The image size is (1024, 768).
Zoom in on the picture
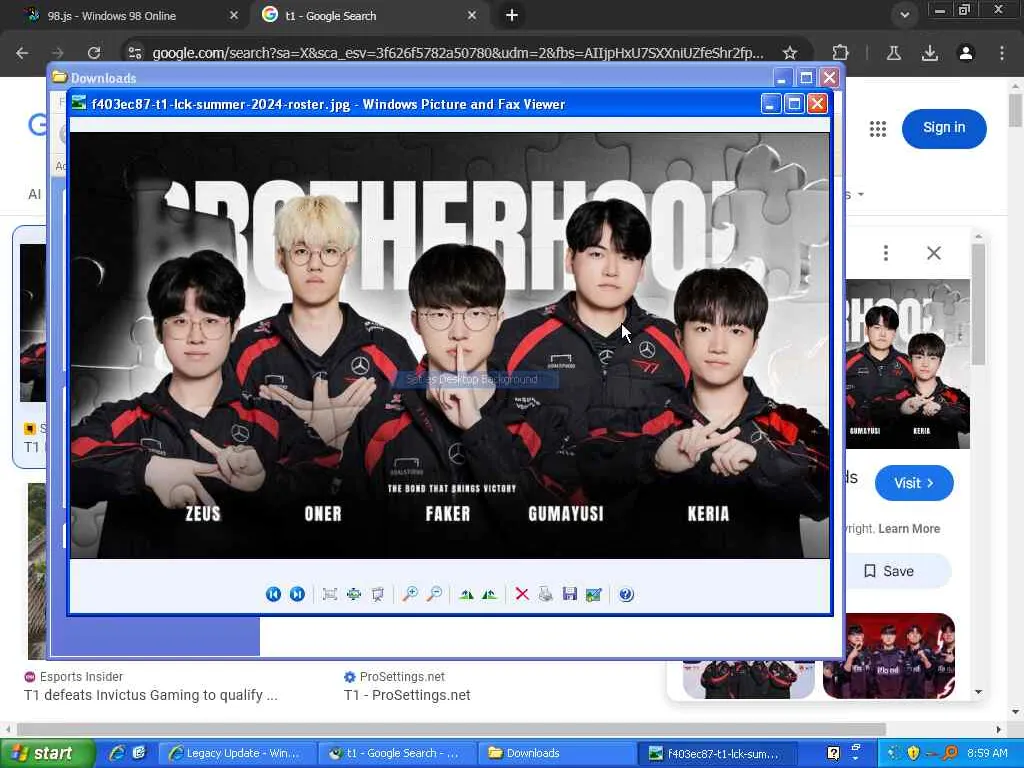[x=410, y=594]
